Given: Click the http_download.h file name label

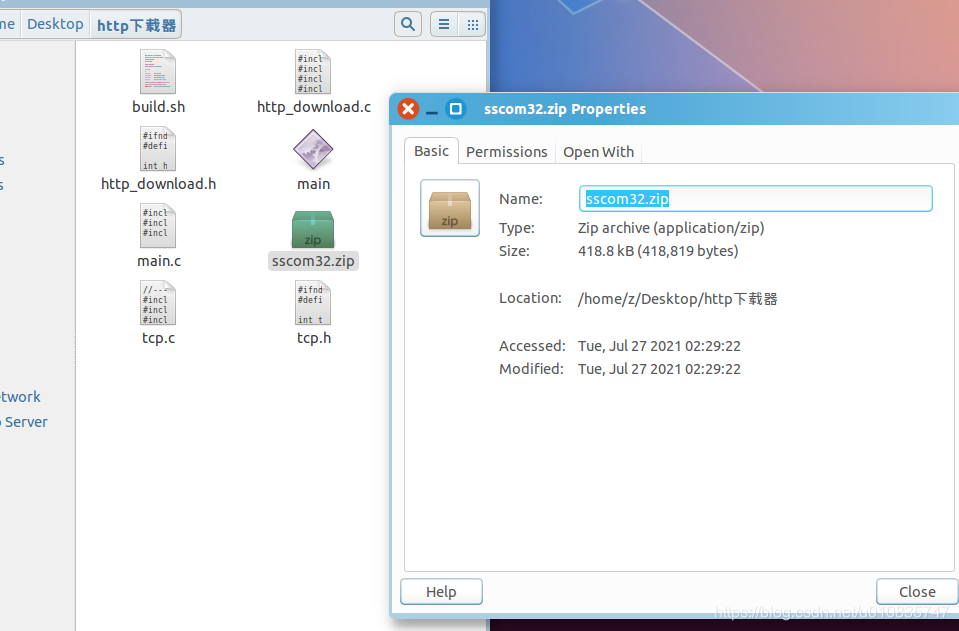Looking at the screenshot, I should click(158, 184).
